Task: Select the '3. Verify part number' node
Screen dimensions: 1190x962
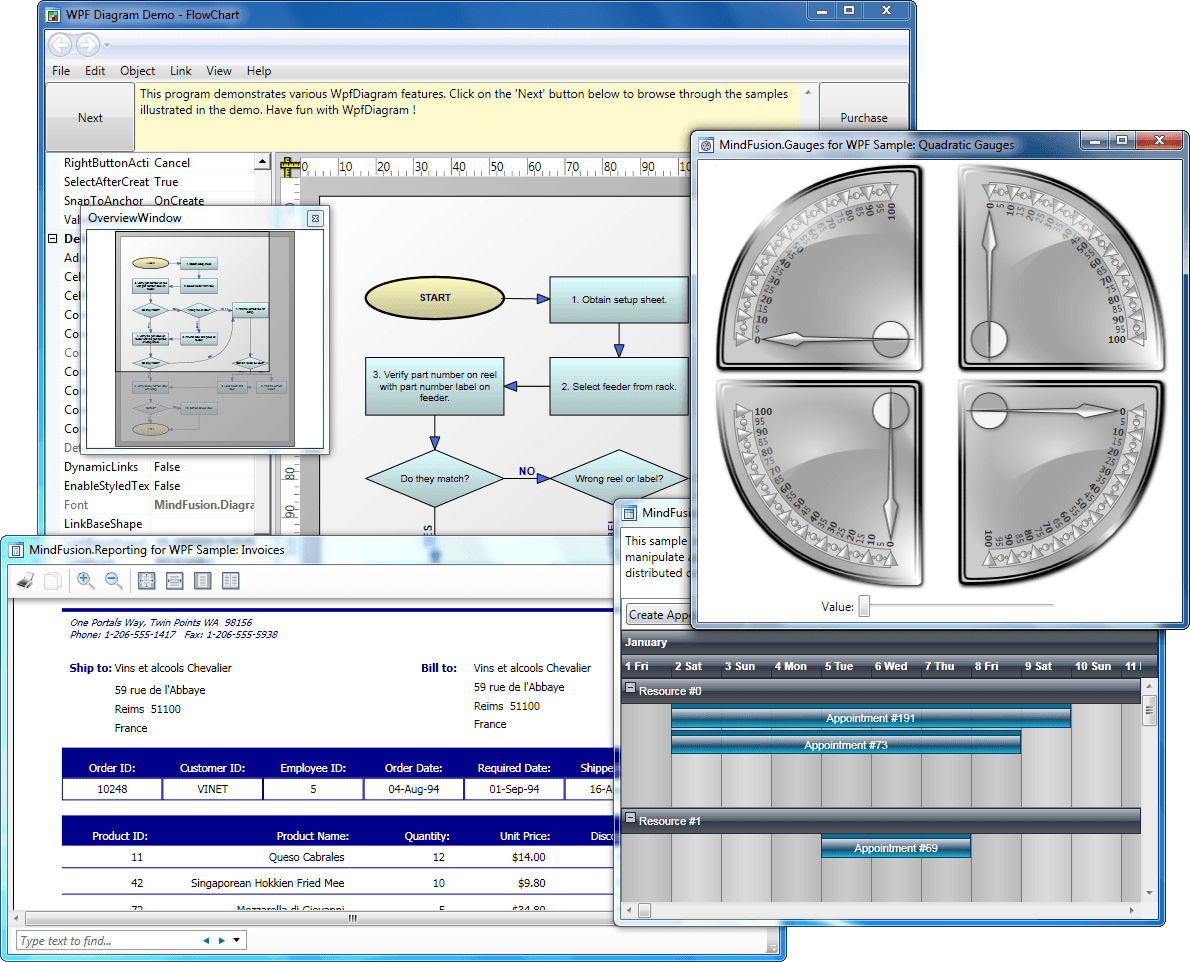Action: [x=435, y=386]
